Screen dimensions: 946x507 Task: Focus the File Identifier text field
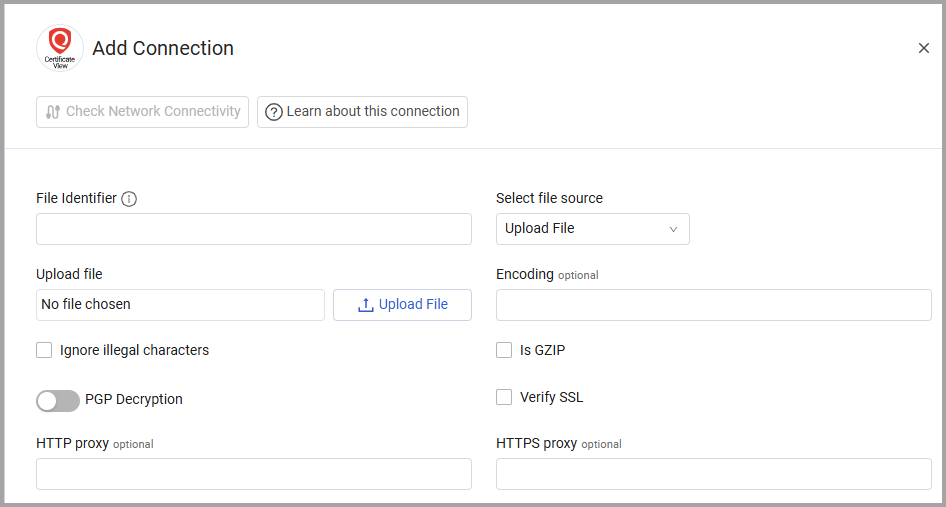tap(253, 229)
